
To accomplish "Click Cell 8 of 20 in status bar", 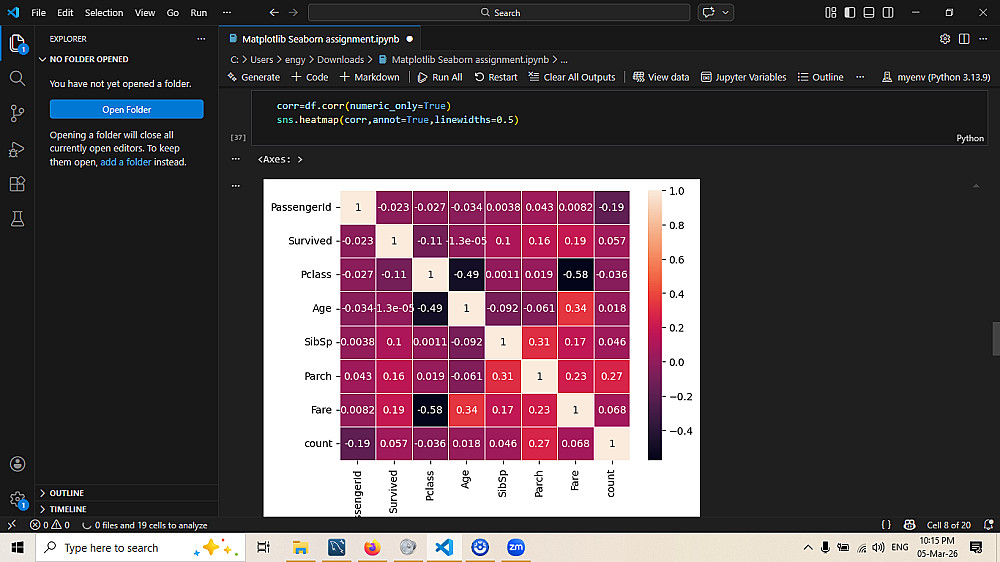I will coord(948,526).
